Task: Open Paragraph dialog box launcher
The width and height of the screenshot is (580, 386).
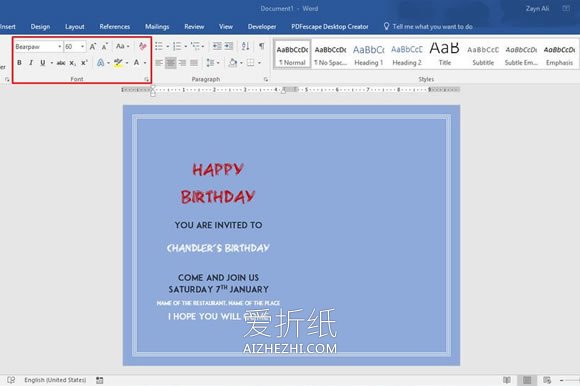Action: click(x=266, y=79)
